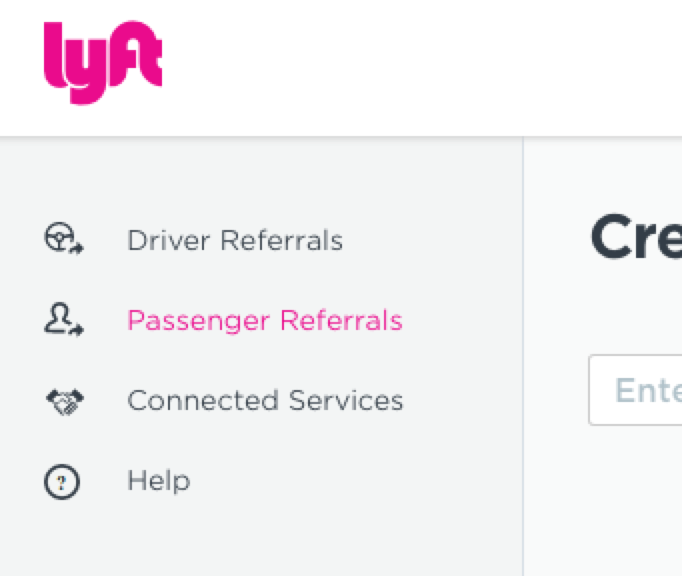Image resolution: width=682 pixels, height=576 pixels.
Task: Open Driver Referrals in the sidebar
Action: [x=235, y=240]
